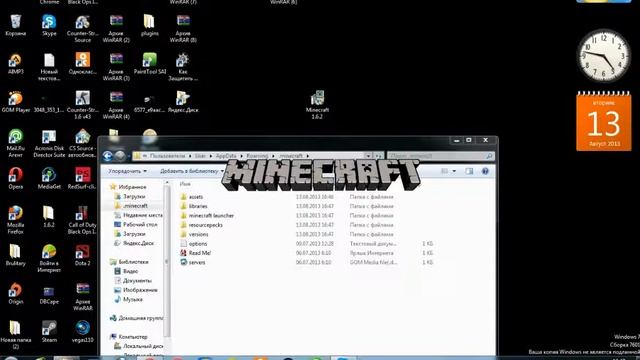Go back in the Explorer window
This screenshot has height=360, width=640.
coord(108,156)
